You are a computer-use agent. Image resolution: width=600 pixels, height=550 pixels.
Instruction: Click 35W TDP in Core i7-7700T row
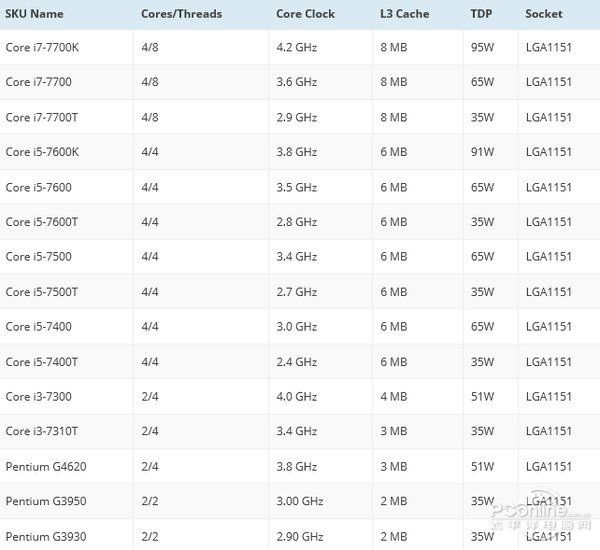[483, 118]
